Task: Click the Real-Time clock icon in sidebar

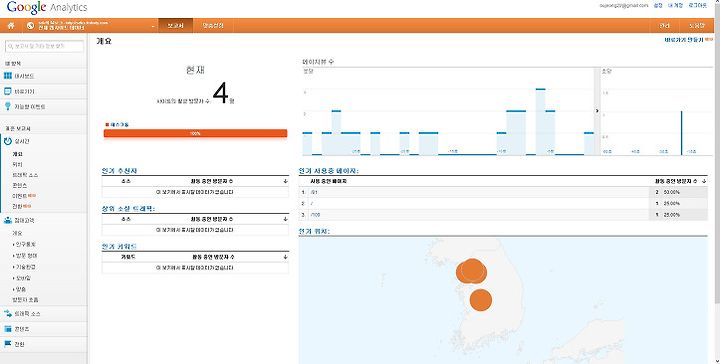Action: (8, 141)
